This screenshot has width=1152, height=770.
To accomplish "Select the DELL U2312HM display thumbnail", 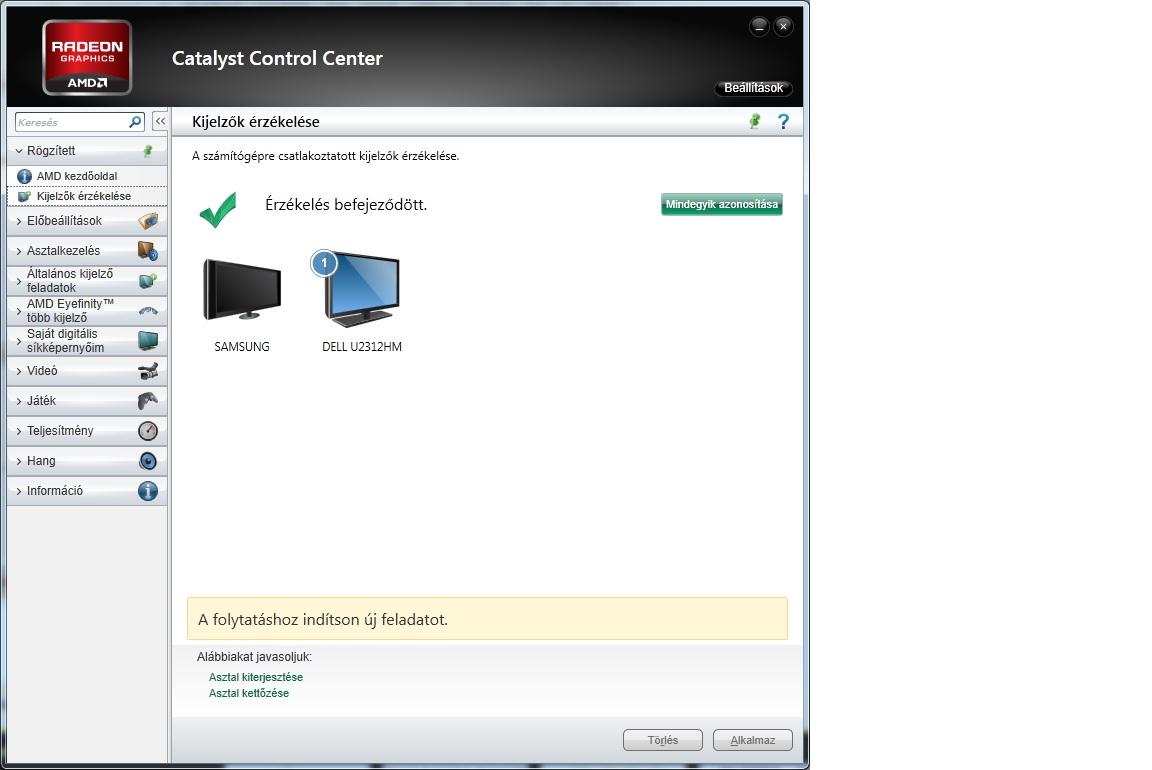I will click(x=361, y=289).
